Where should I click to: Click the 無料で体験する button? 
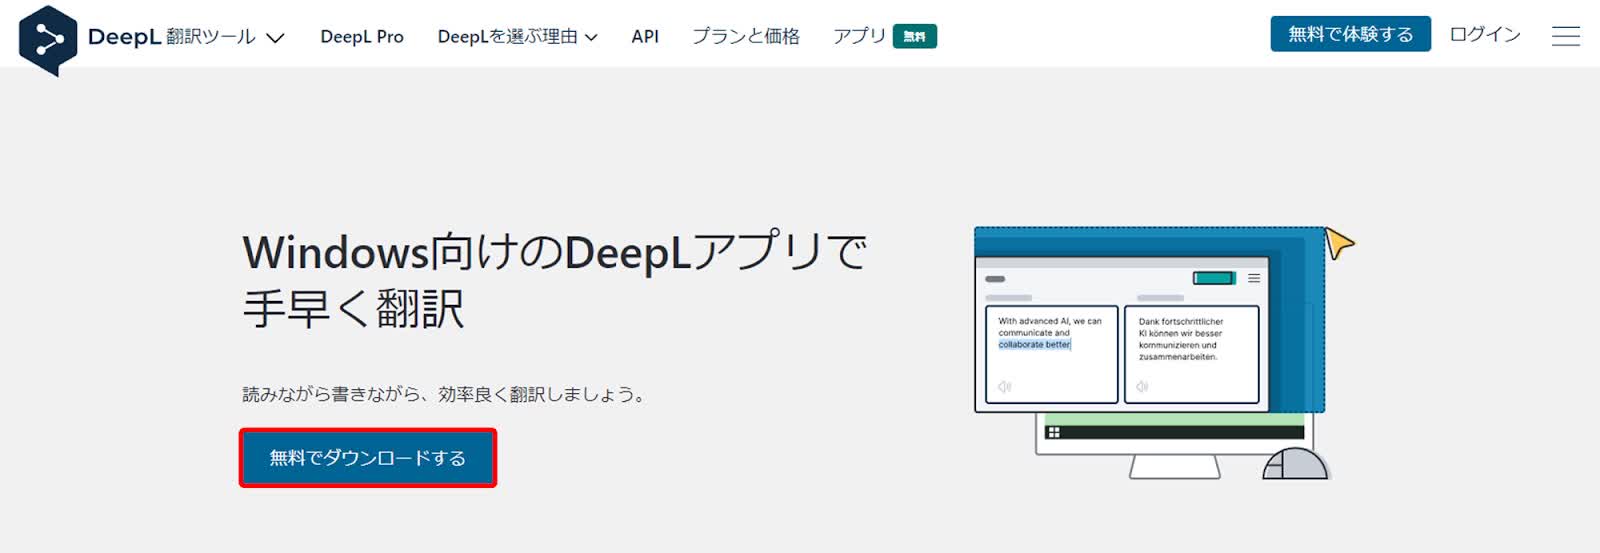click(1350, 34)
